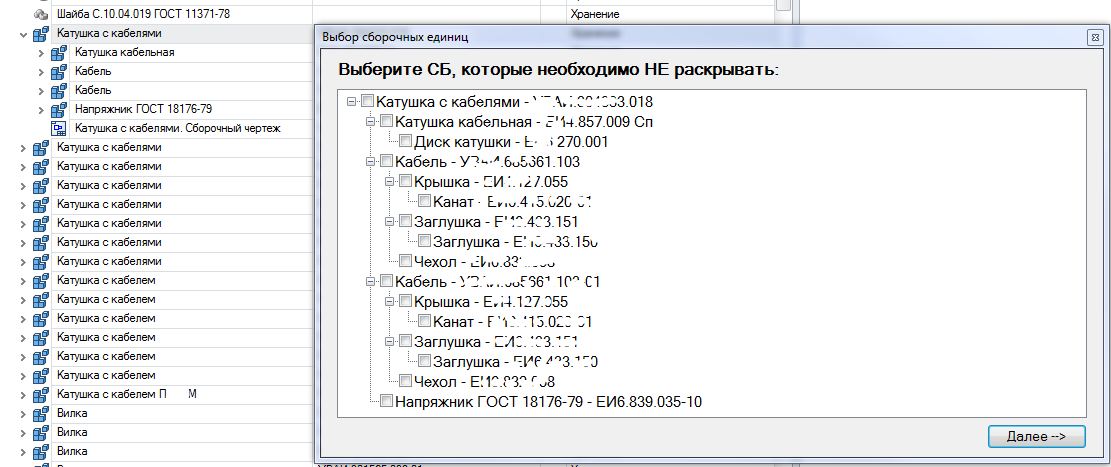This screenshot has height=467, width=1111.
Task: Select the Катушка с кабелем П М row text
Action: (x=127, y=394)
